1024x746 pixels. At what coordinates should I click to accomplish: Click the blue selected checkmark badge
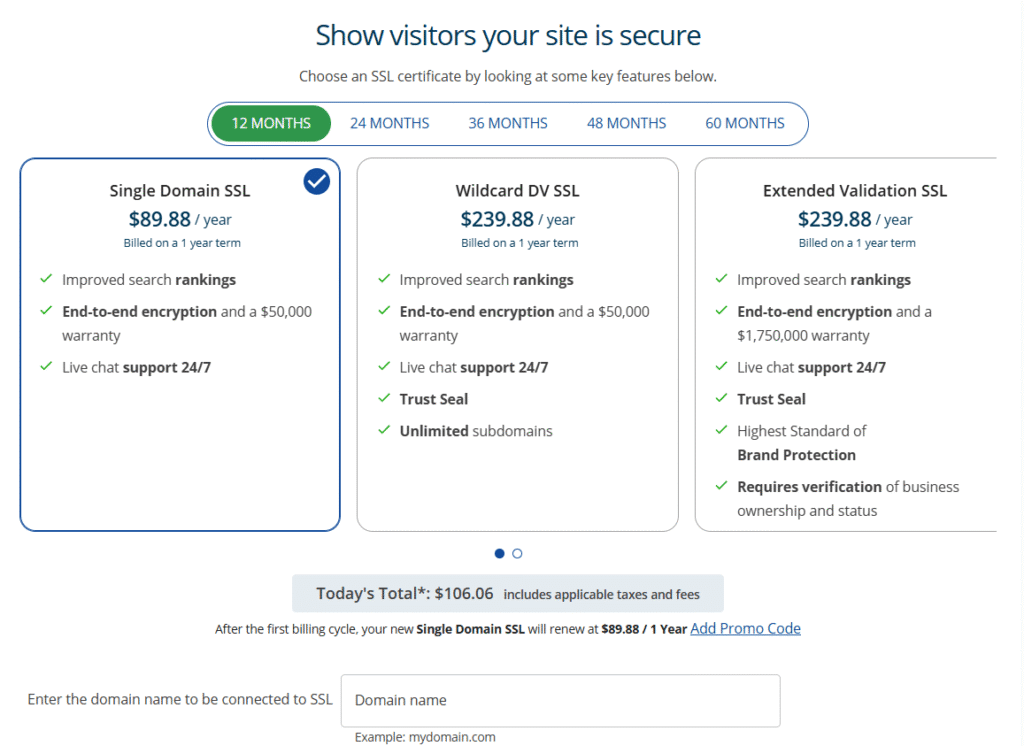pos(316,181)
